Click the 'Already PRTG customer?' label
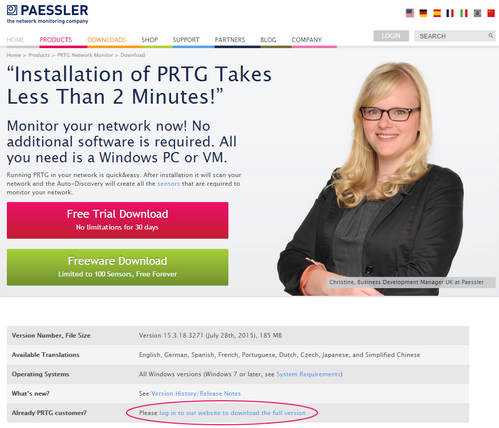This screenshot has height=428, width=499. 49,413
